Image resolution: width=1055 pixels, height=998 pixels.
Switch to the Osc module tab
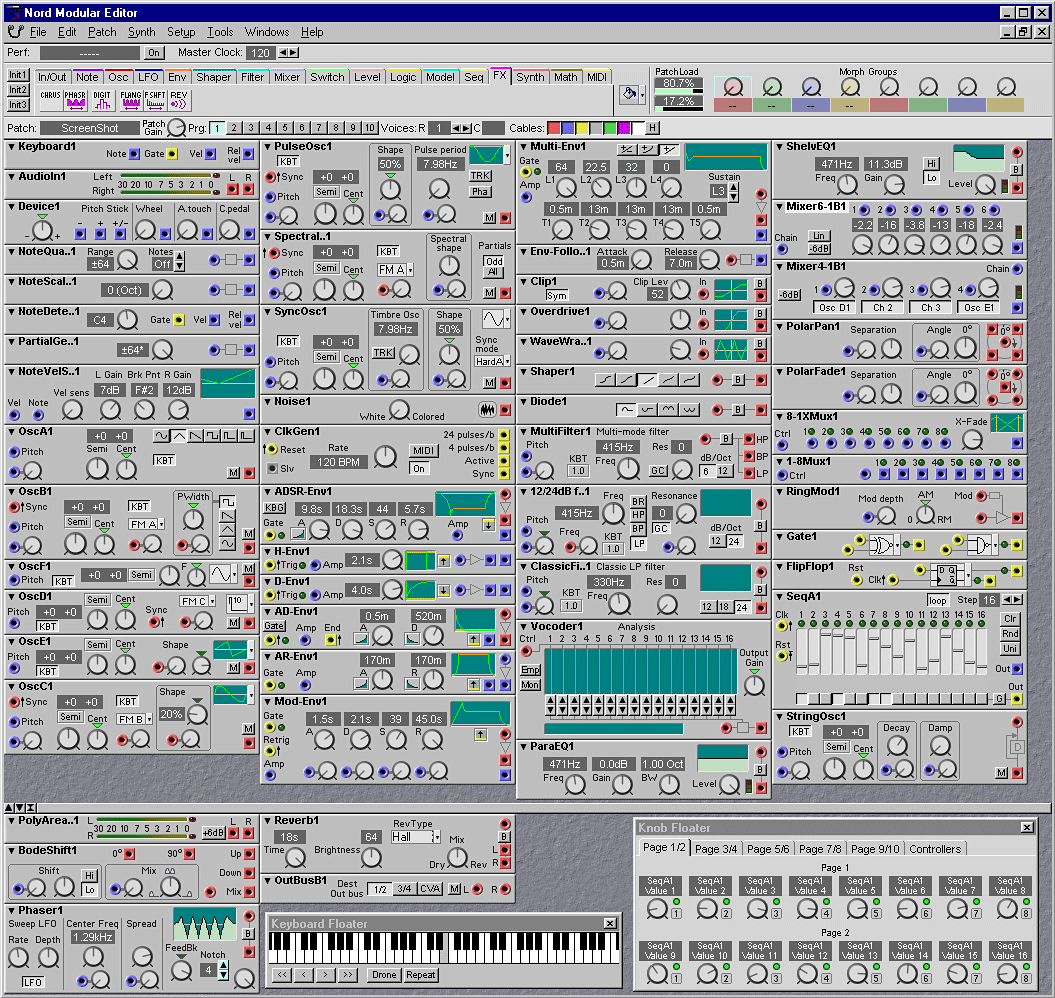[118, 77]
